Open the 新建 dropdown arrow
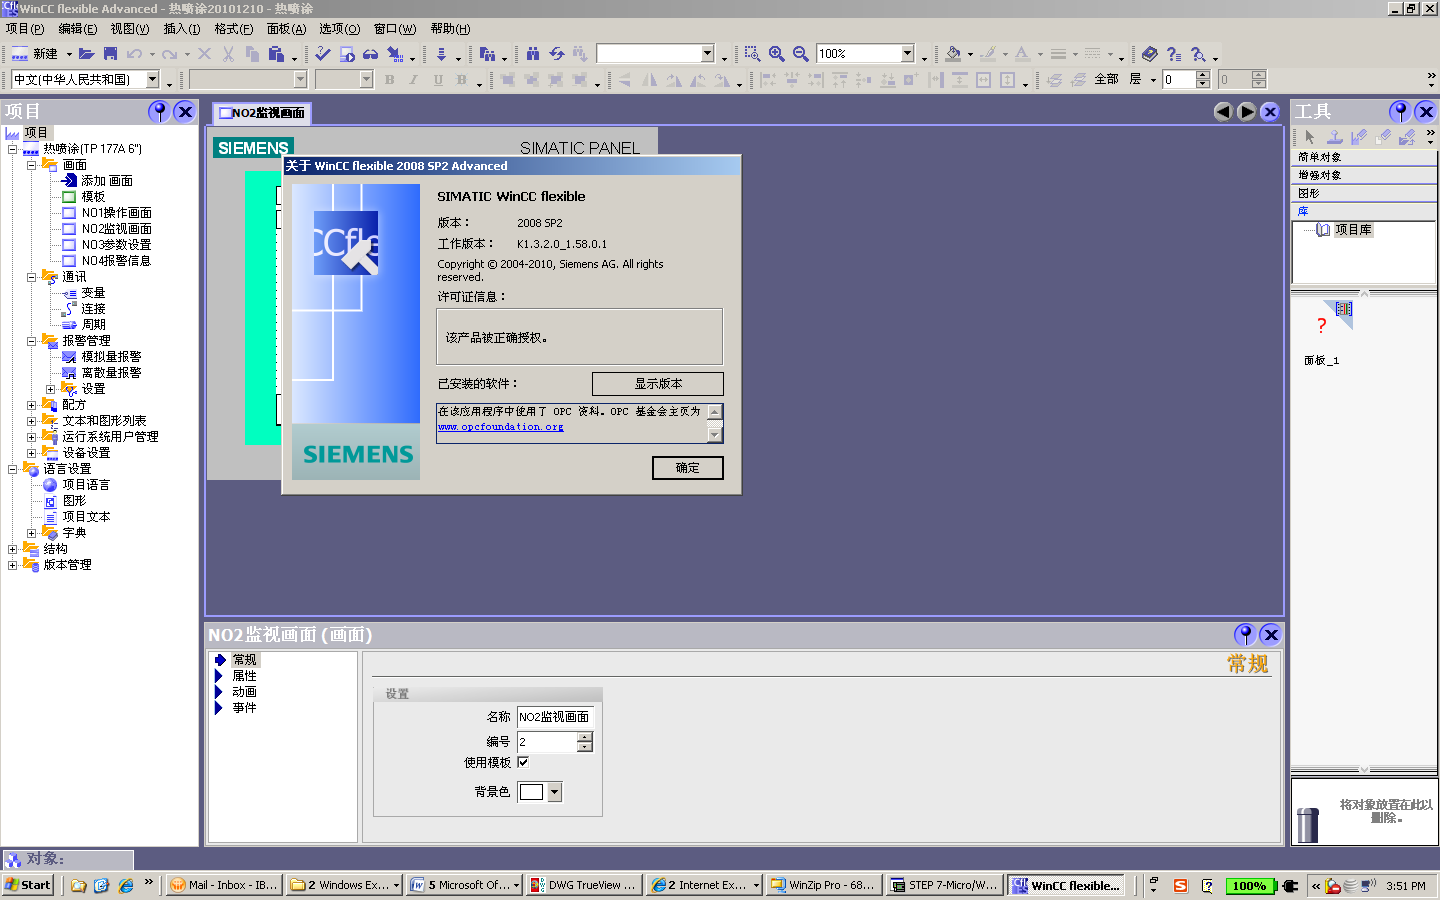This screenshot has width=1440, height=900. coord(69,54)
